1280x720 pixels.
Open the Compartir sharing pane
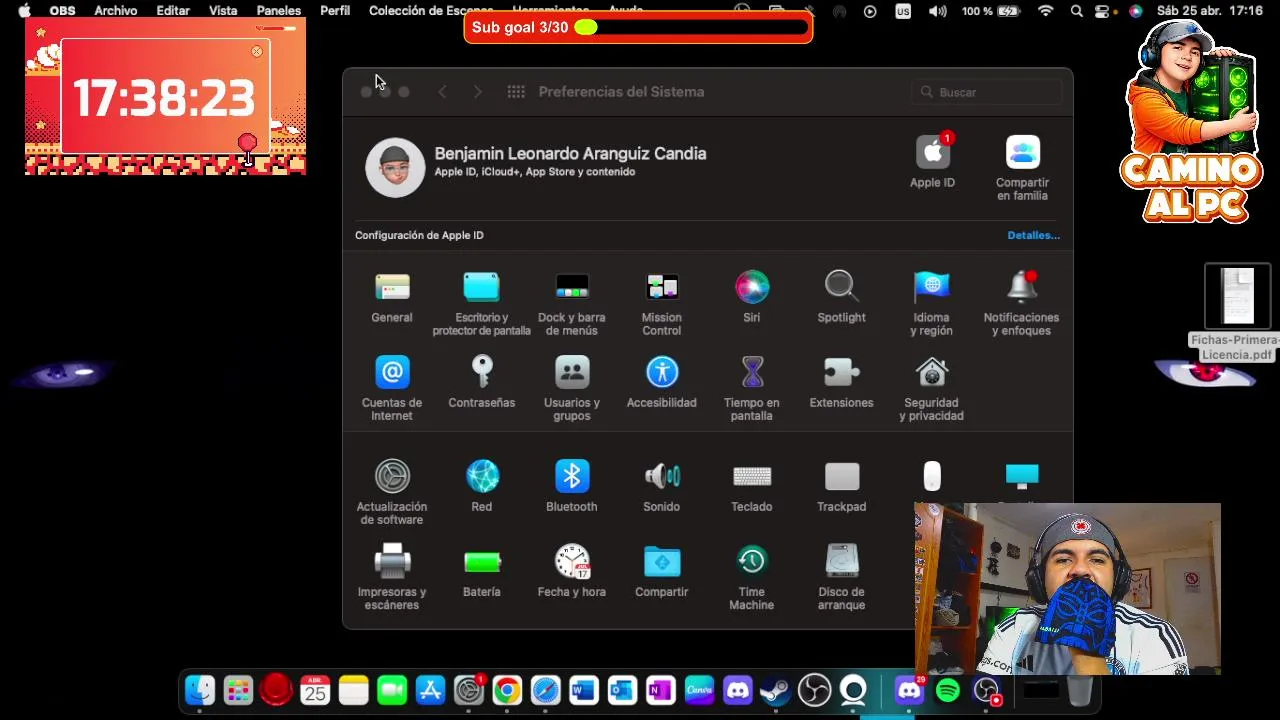coord(661,571)
